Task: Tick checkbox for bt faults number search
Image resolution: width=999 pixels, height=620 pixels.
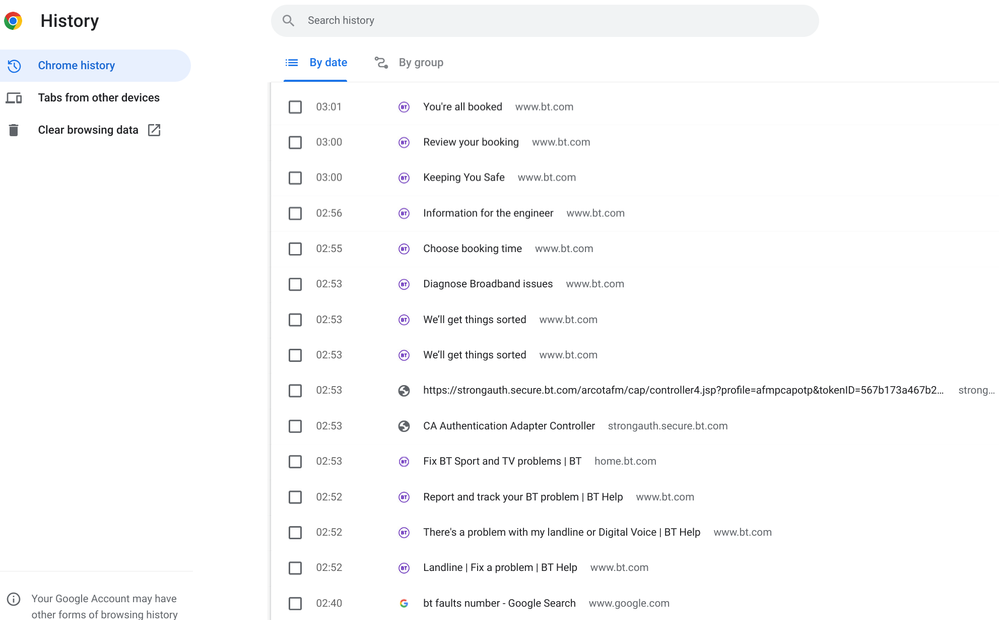Action: click(295, 604)
